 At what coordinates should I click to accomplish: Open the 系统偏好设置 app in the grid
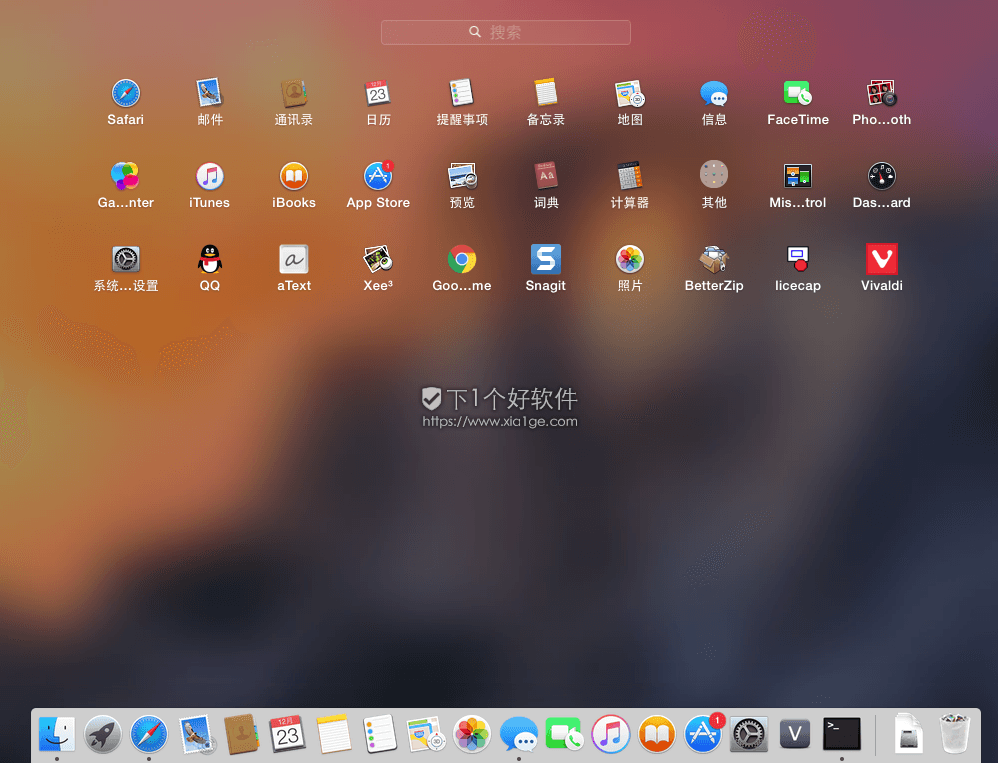coord(126,260)
